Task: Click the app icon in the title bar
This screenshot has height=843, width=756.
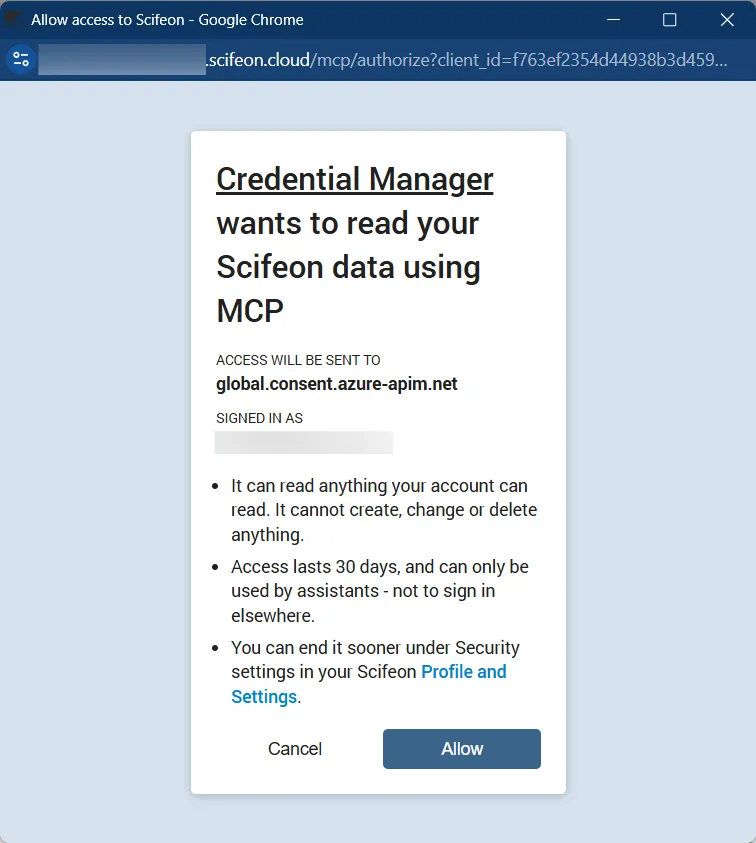Action: 13,19
